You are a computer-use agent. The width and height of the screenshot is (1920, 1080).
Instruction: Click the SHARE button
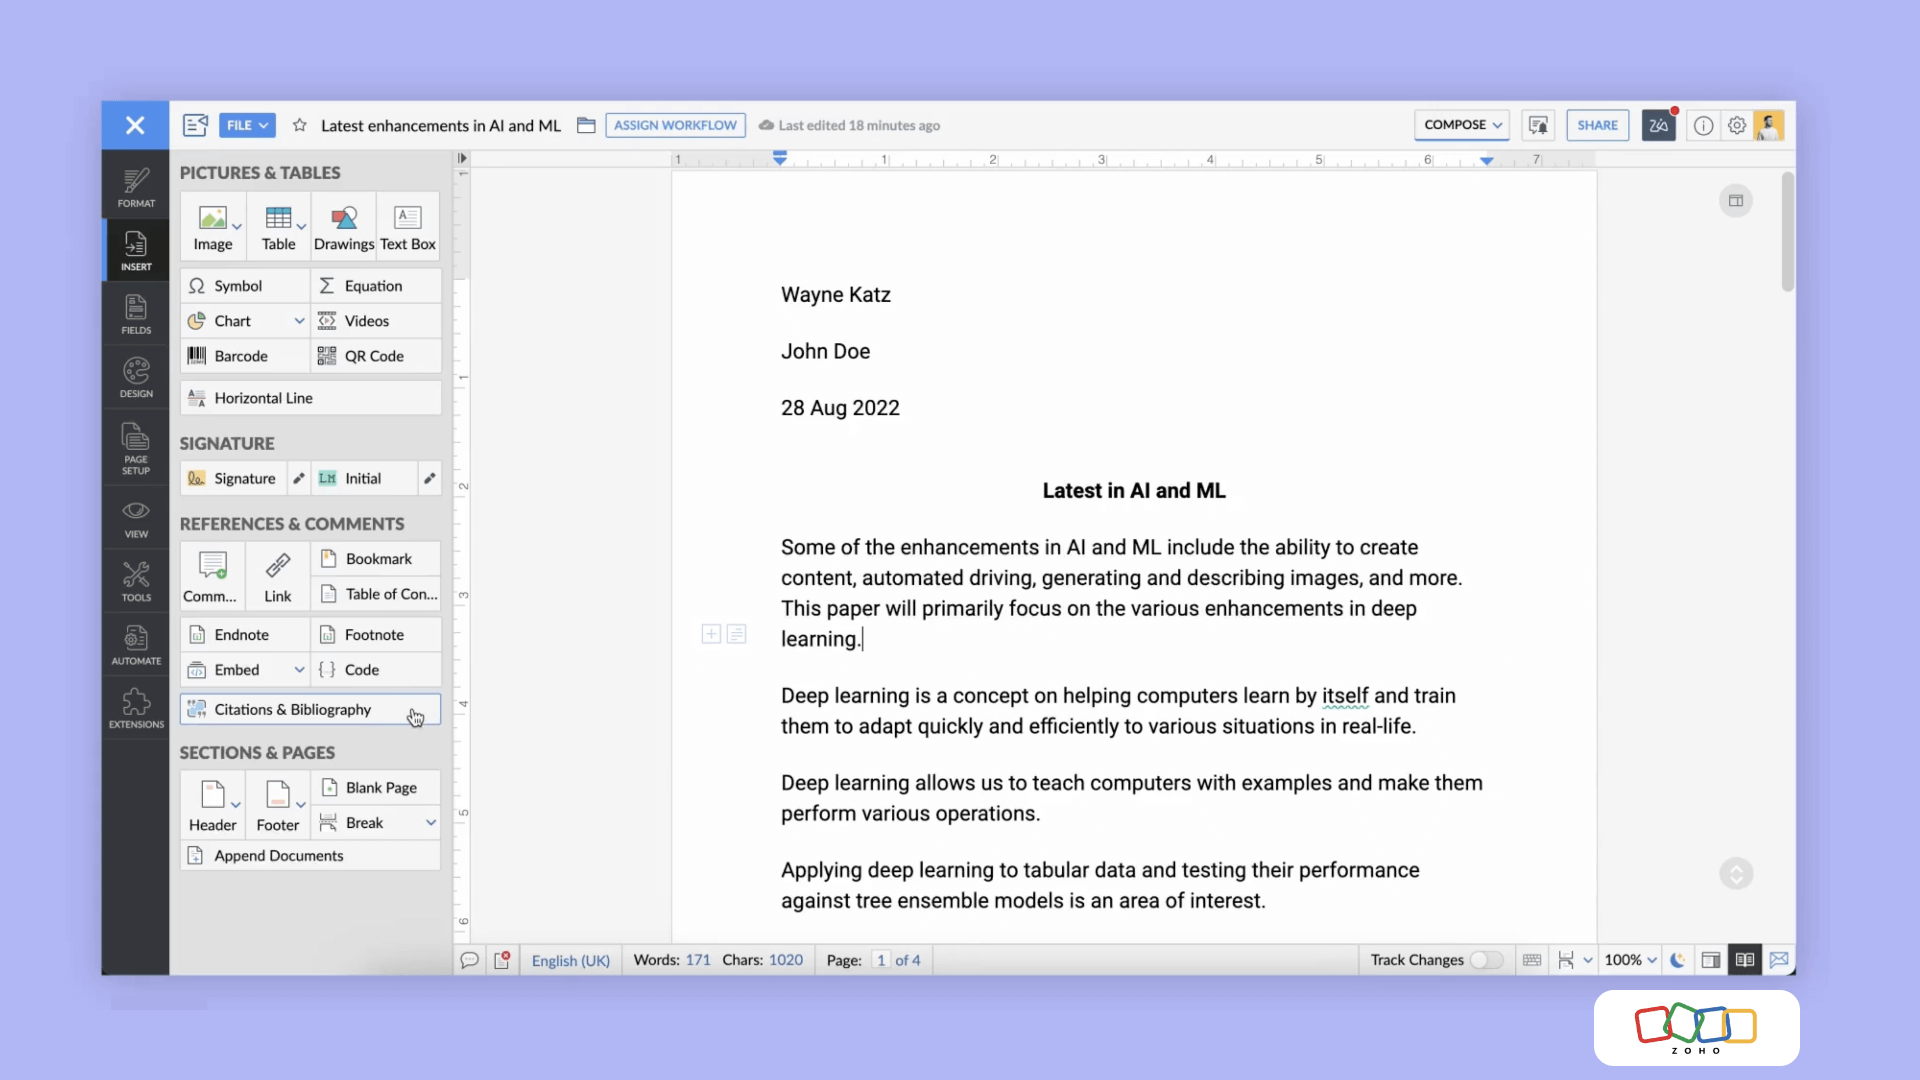pyautogui.click(x=1597, y=125)
